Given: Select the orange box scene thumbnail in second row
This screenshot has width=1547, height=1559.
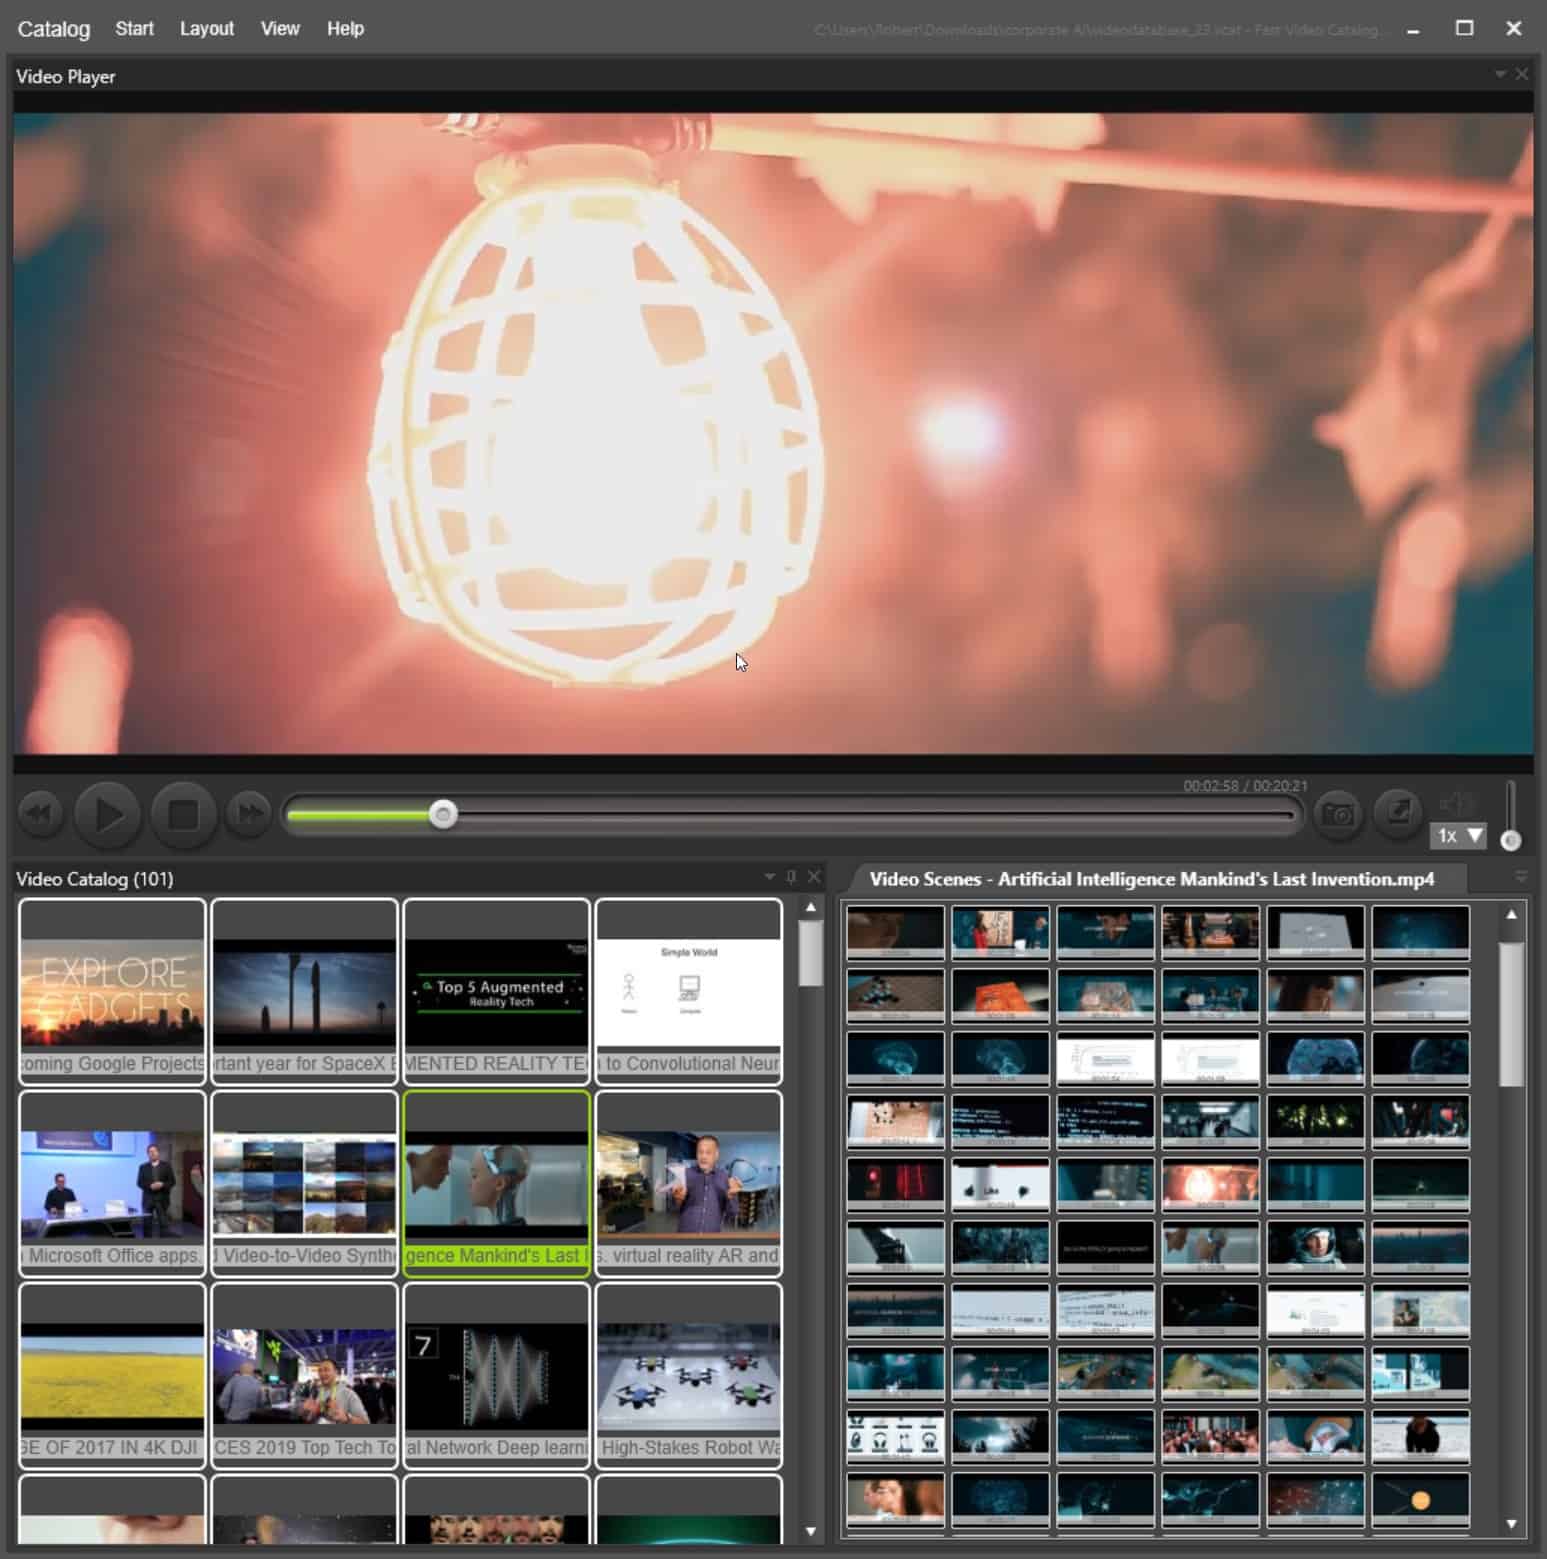Looking at the screenshot, I should tap(1000, 995).
